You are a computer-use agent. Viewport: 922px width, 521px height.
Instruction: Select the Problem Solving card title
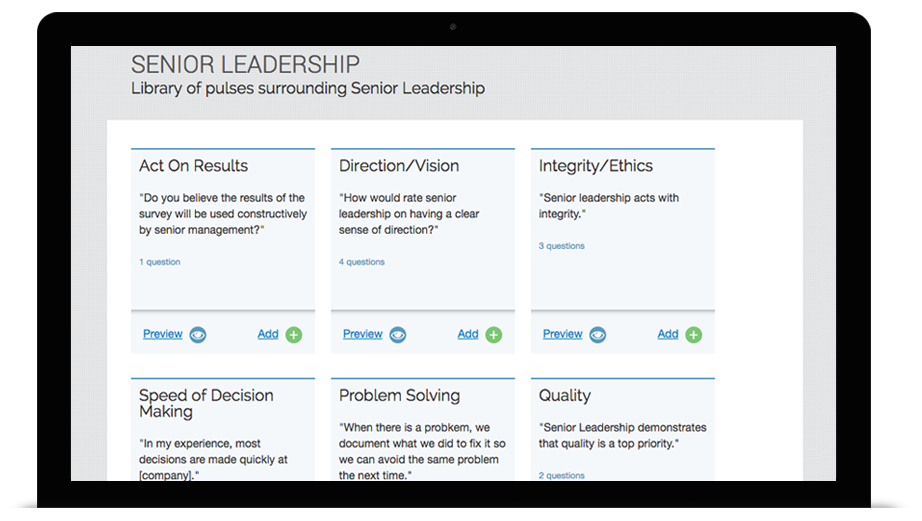coord(399,396)
